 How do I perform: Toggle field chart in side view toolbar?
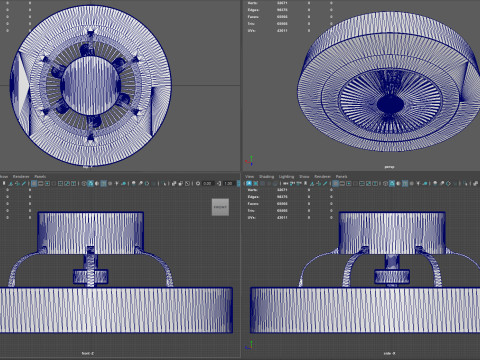362,184
